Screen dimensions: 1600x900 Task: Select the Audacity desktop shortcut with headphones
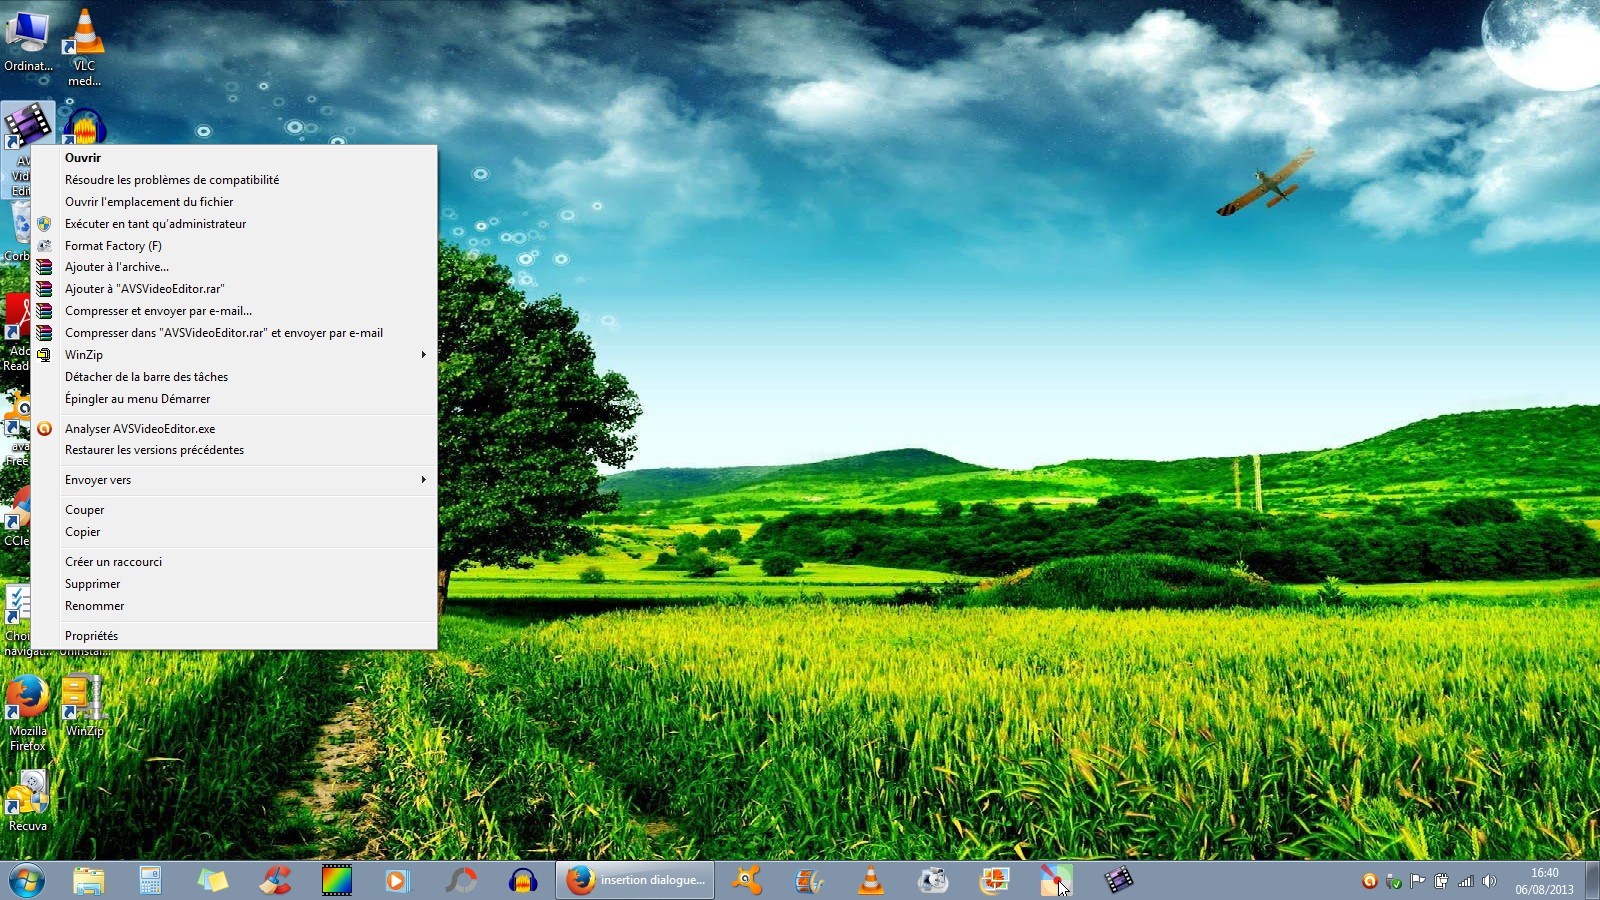85,127
